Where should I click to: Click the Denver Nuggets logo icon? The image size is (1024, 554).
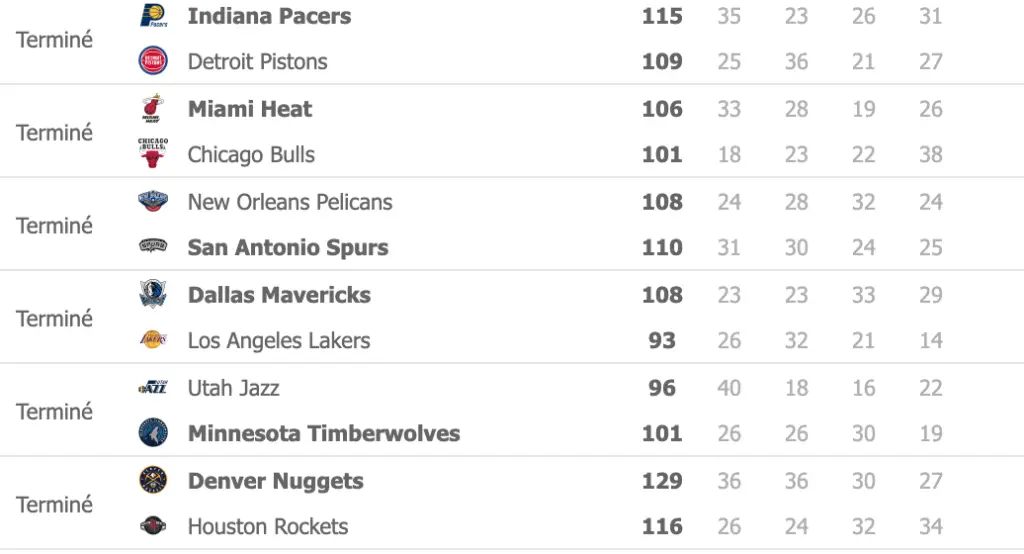(153, 481)
